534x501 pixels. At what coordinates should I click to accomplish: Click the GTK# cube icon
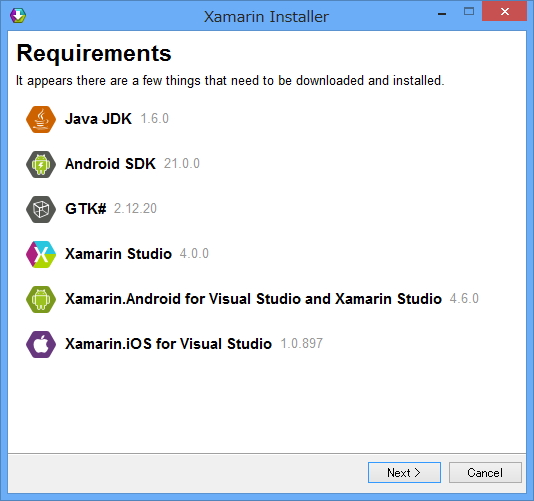click(x=41, y=209)
